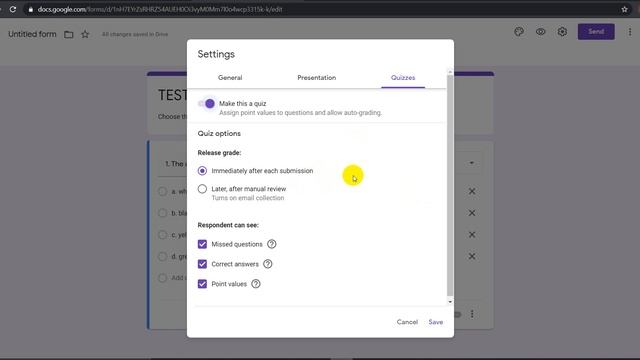Image resolution: width=640 pixels, height=360 pixels.
Task: Click the settings dialog scrollbar
Action: pyautogui.click(x=450, y=186)
